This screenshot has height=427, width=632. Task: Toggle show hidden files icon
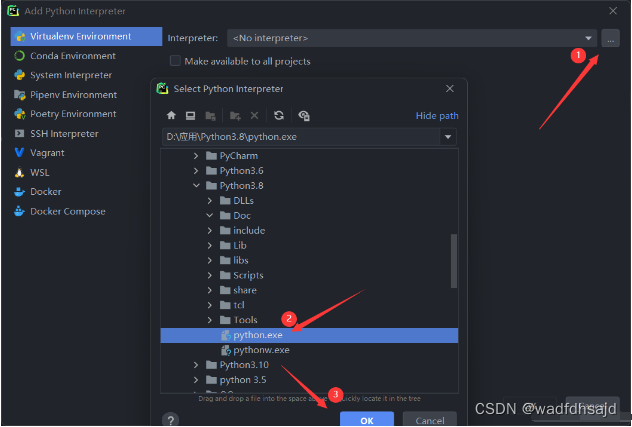point(304,116)
